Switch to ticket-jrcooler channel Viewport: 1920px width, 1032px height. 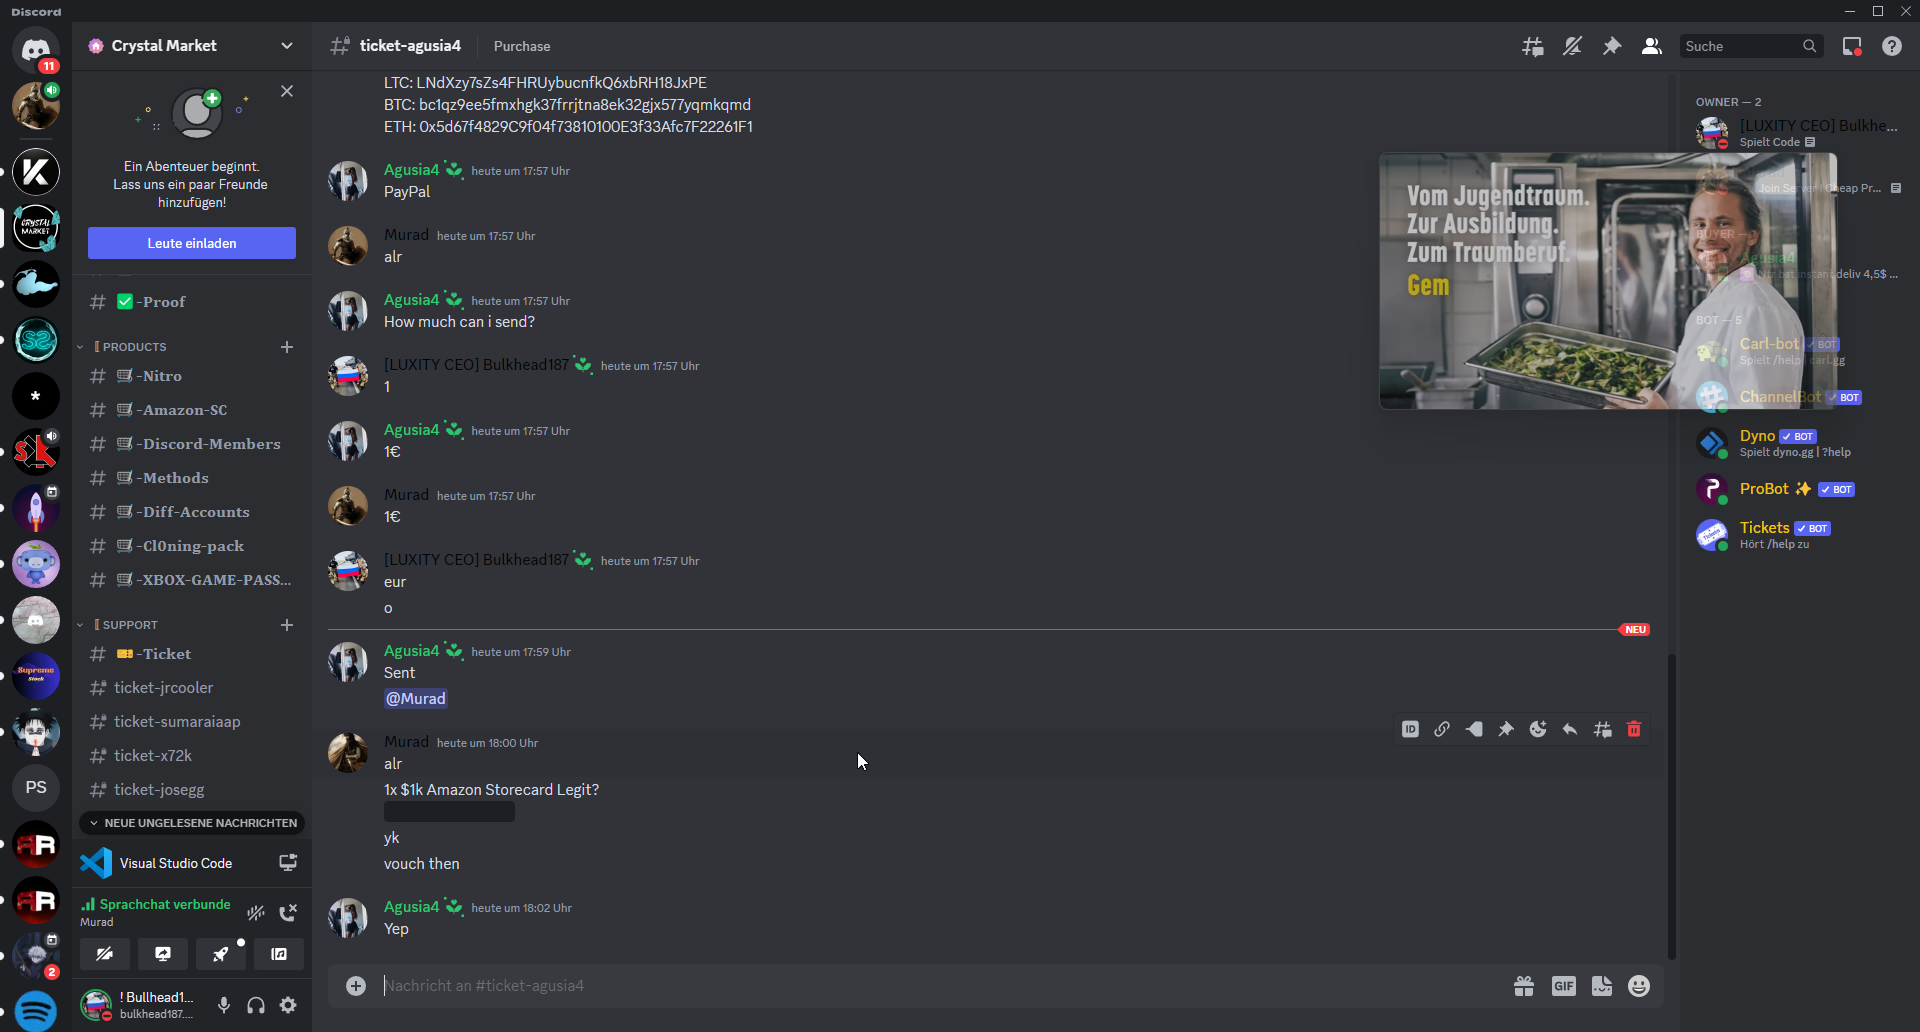point(163,688)
